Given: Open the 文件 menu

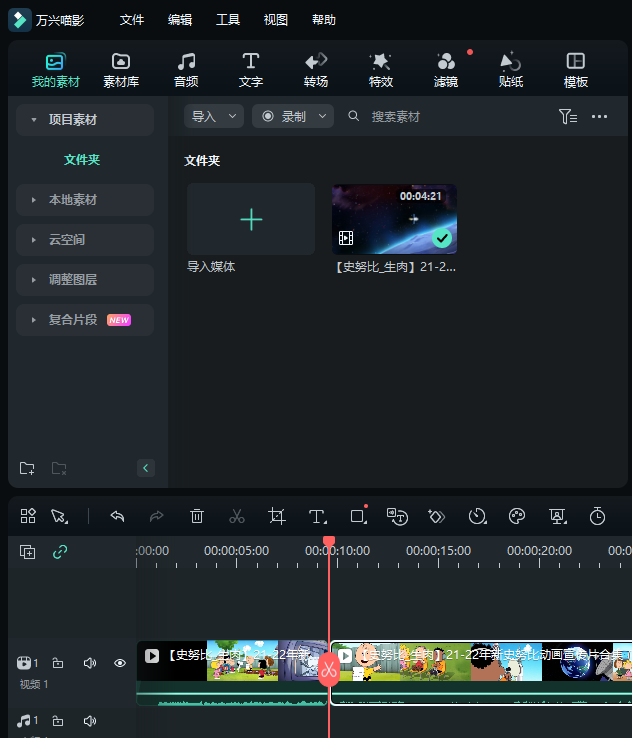Looking at the screenshot, I should 132,20.
